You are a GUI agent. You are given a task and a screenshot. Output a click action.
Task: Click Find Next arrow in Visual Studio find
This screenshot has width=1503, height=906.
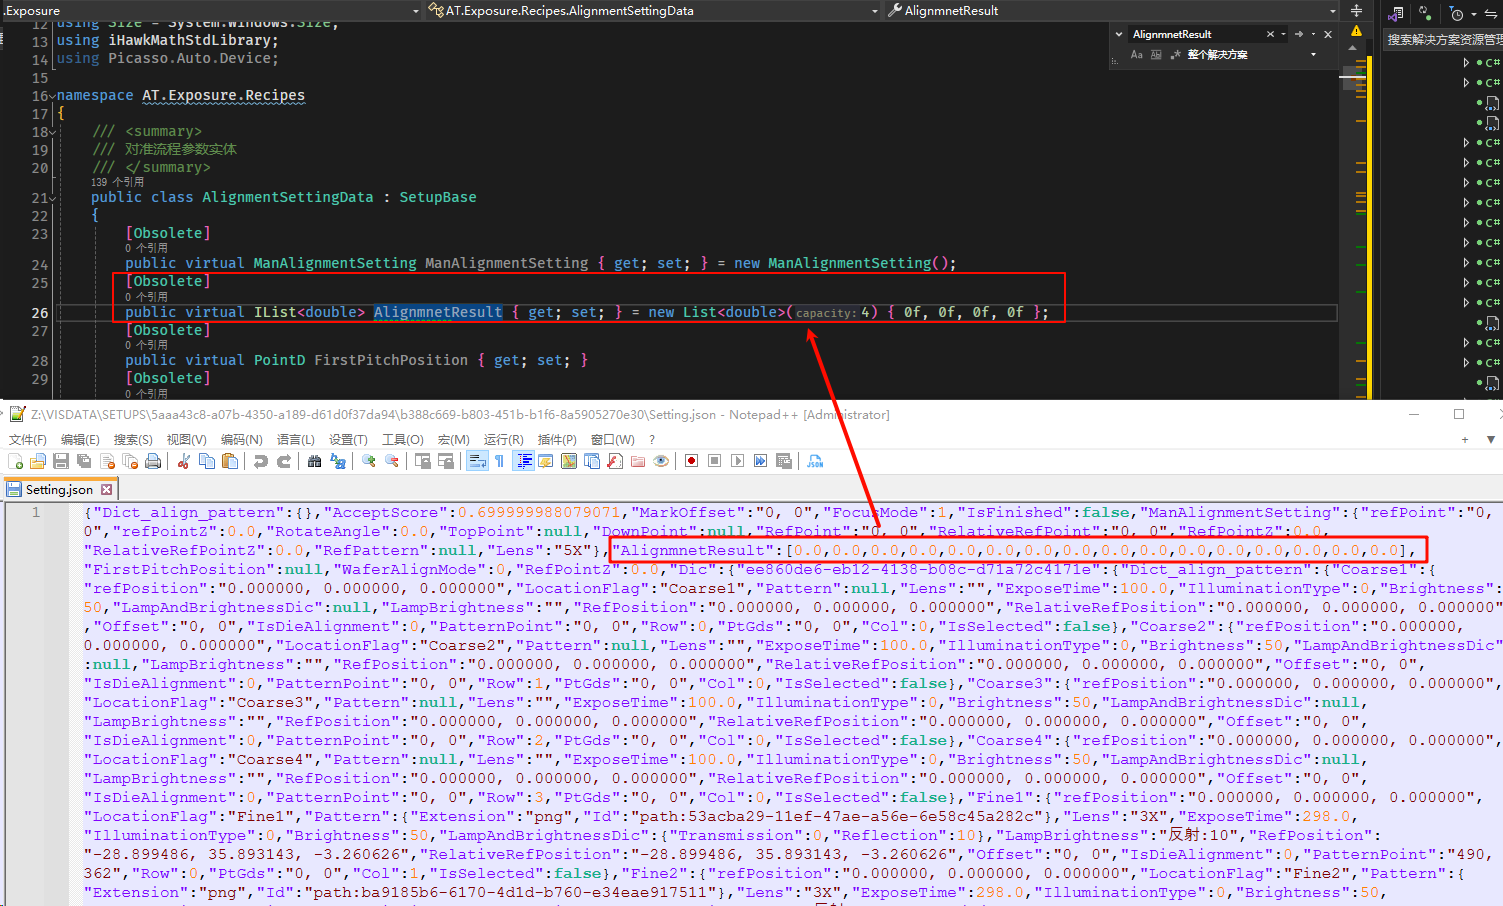coord(1299,34)
